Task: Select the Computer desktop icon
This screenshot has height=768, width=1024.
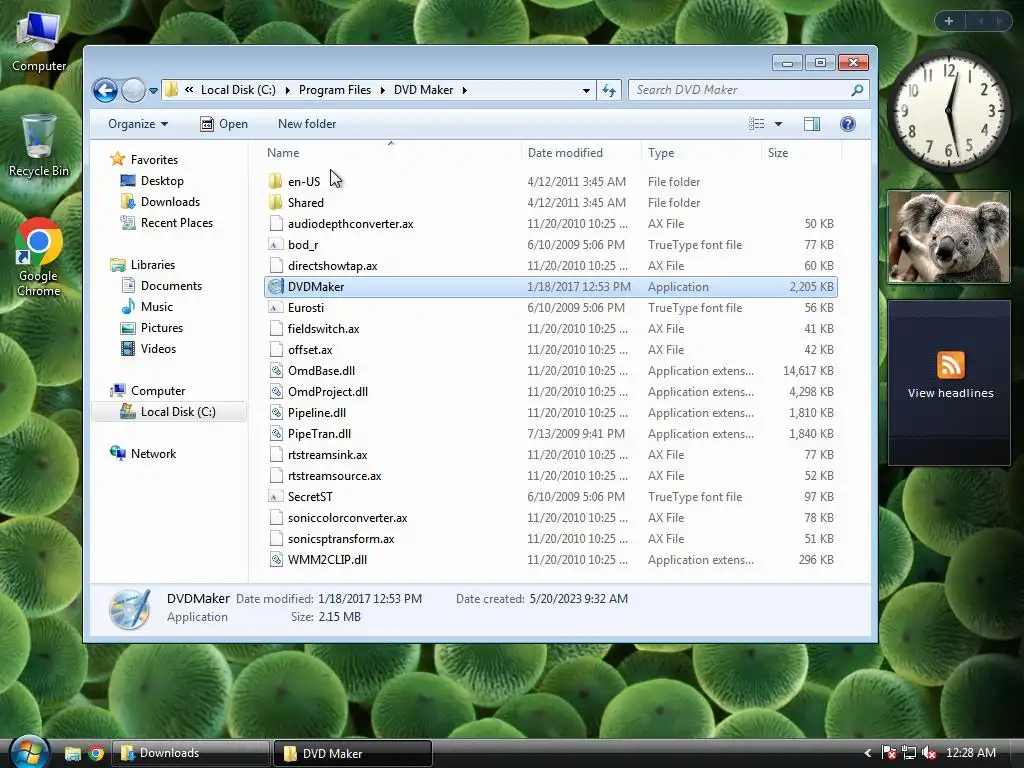Action: (39, 41)
